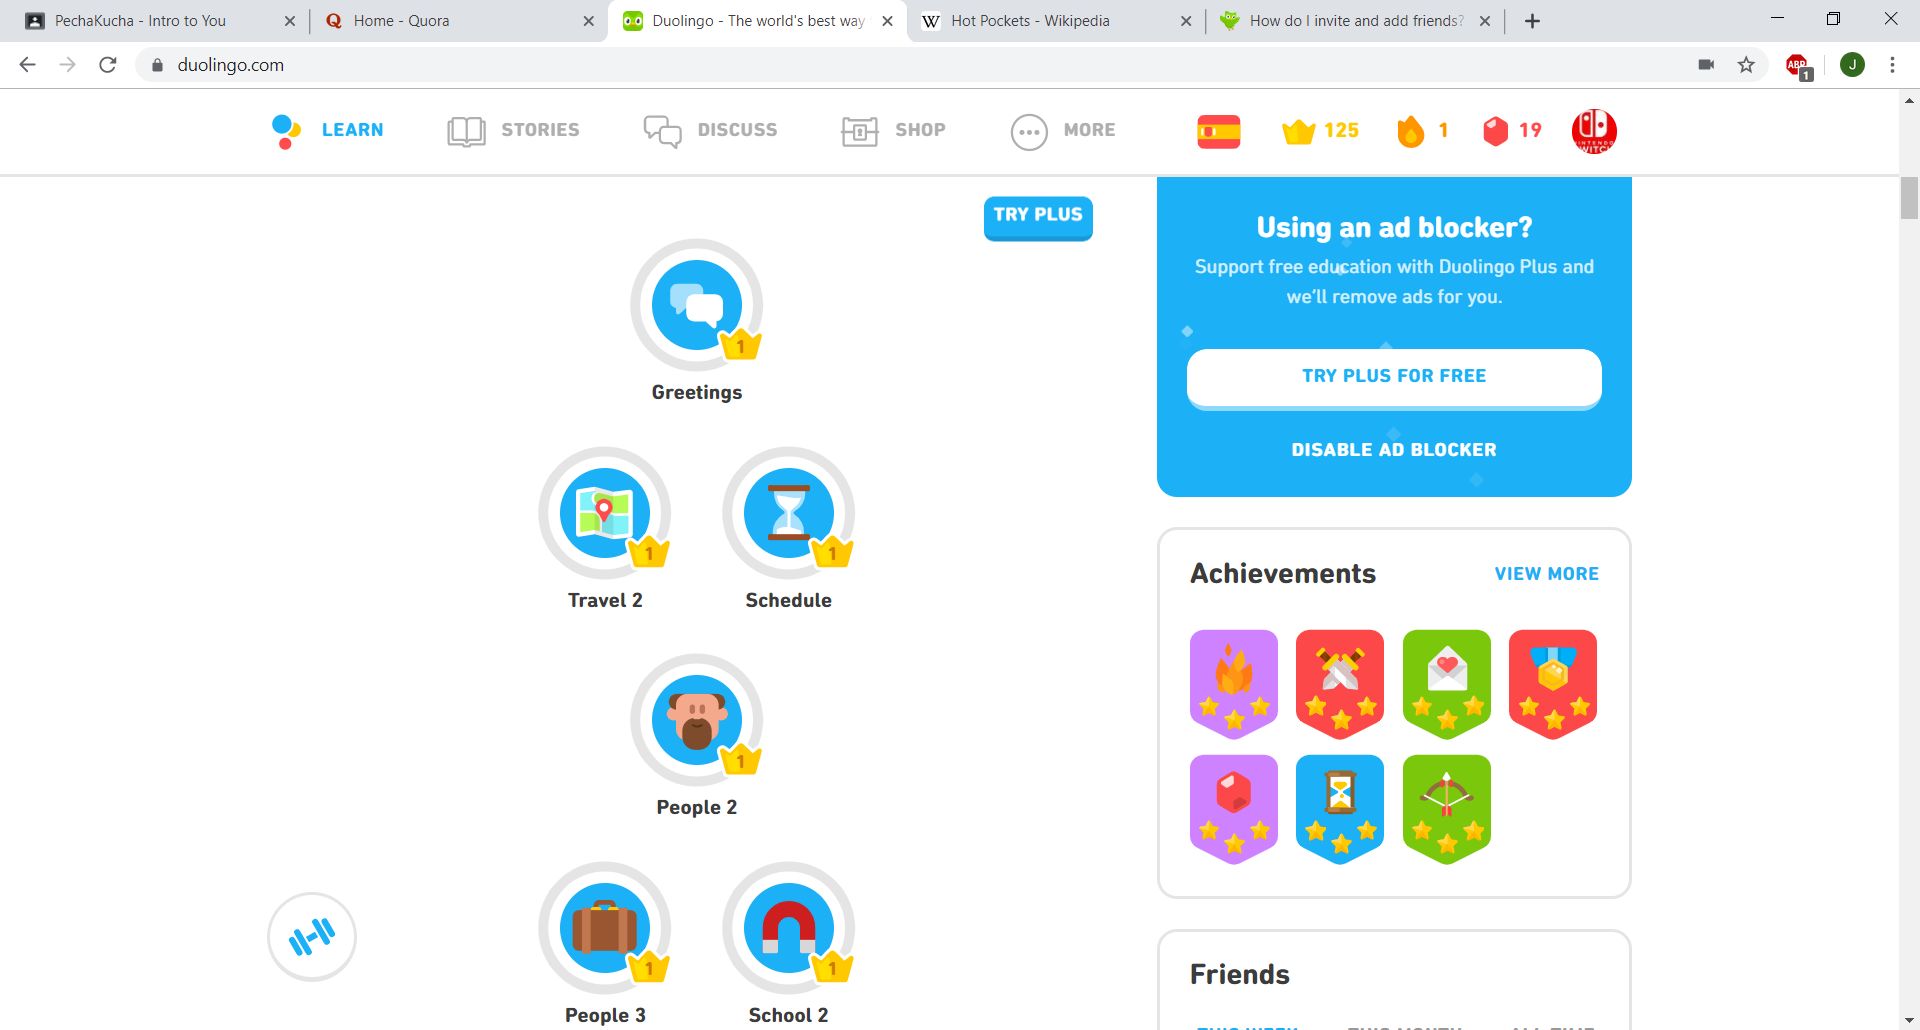1920x1030 pixels.
Task: Open the Schedule hourglass skill
Action: [x=789, y=513]
